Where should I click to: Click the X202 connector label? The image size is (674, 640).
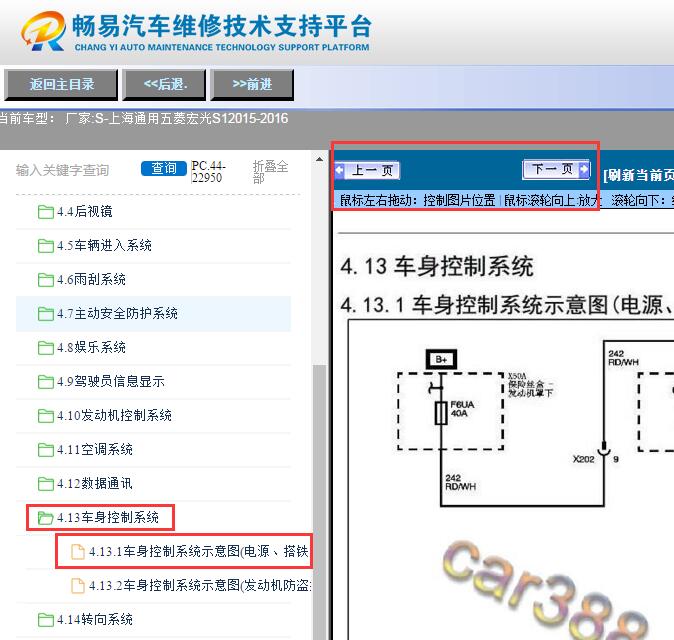(x=583, y=459)
